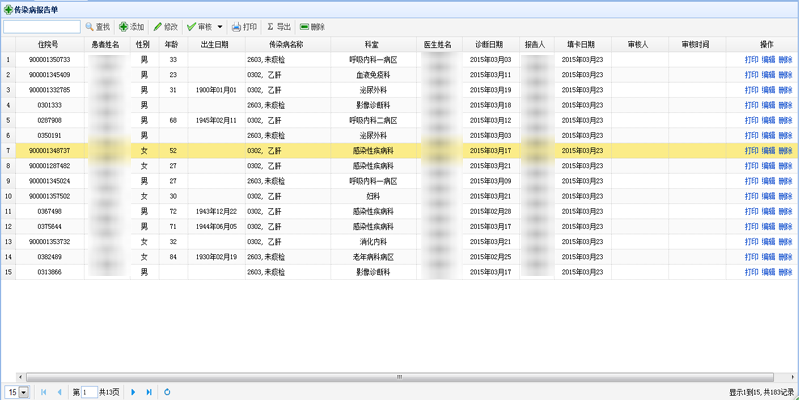Sort by the 诊断日期 column header

click(x=490, y=45)
